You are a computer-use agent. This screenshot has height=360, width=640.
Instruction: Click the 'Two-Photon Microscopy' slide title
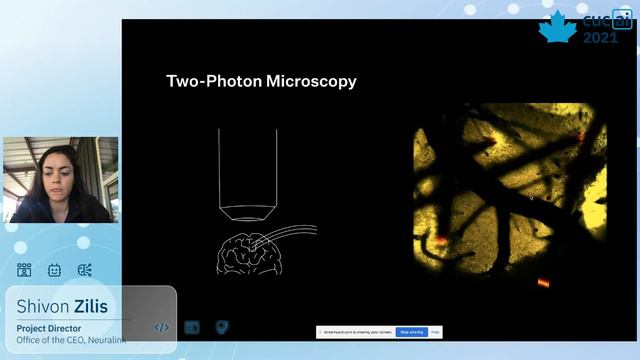[x=262, y=81]
